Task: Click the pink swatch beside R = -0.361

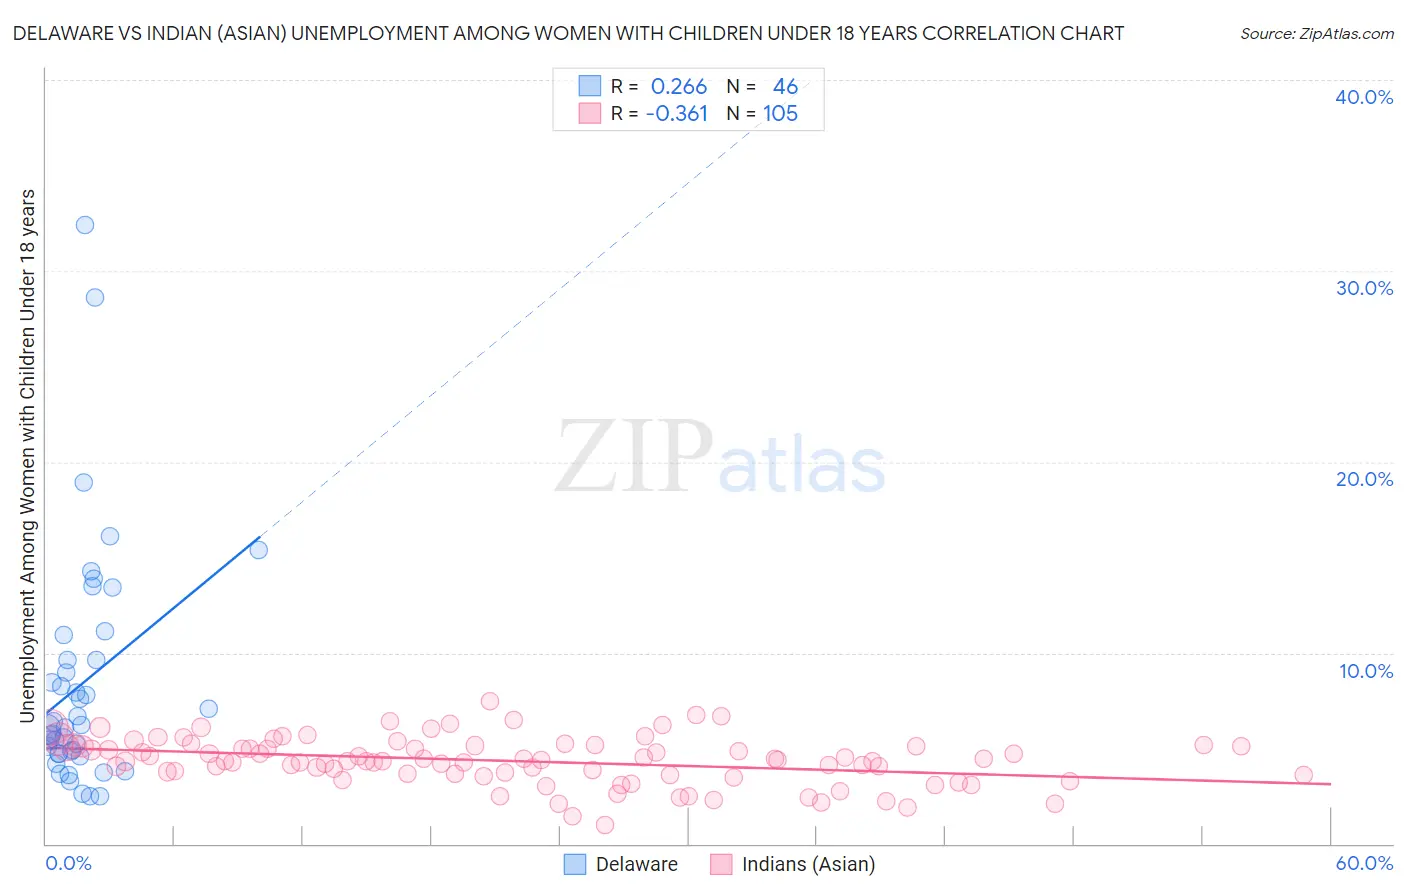Action: tap(590, 113)
